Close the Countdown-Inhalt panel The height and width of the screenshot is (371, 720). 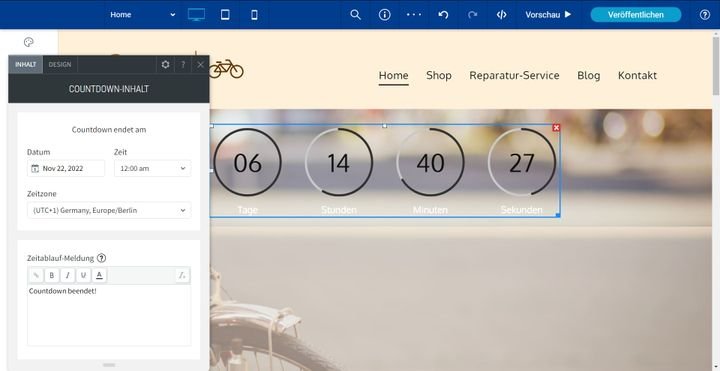(200, 65)
